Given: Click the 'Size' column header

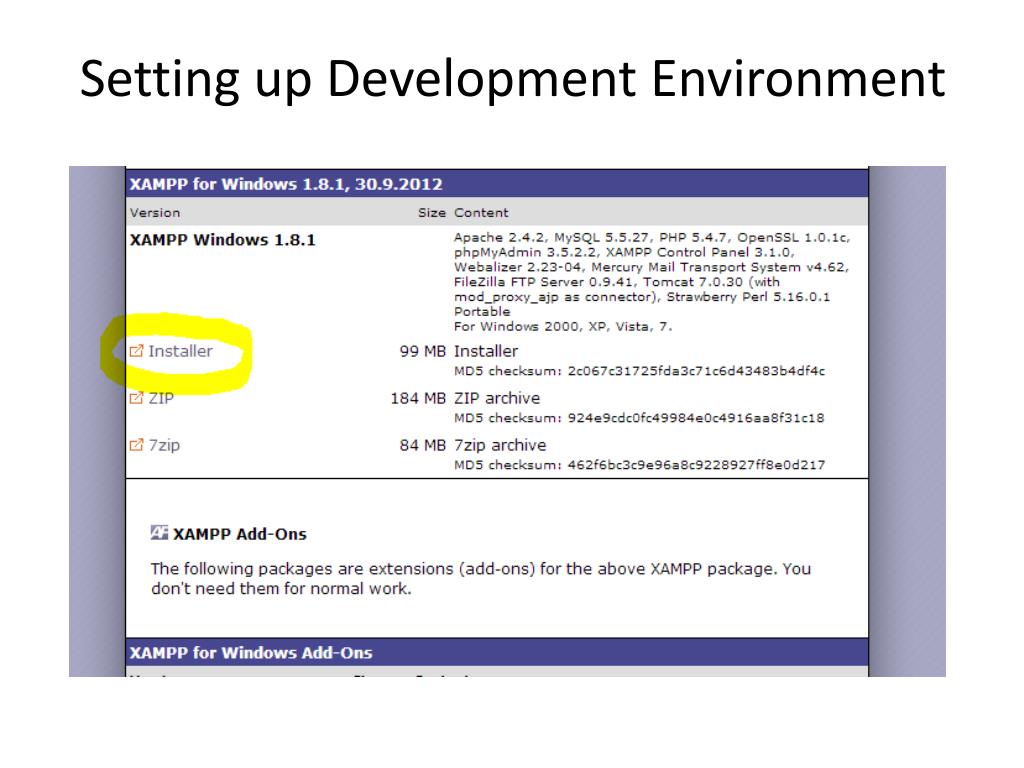Looking at the screenshot, I should [x=432, y=213].
